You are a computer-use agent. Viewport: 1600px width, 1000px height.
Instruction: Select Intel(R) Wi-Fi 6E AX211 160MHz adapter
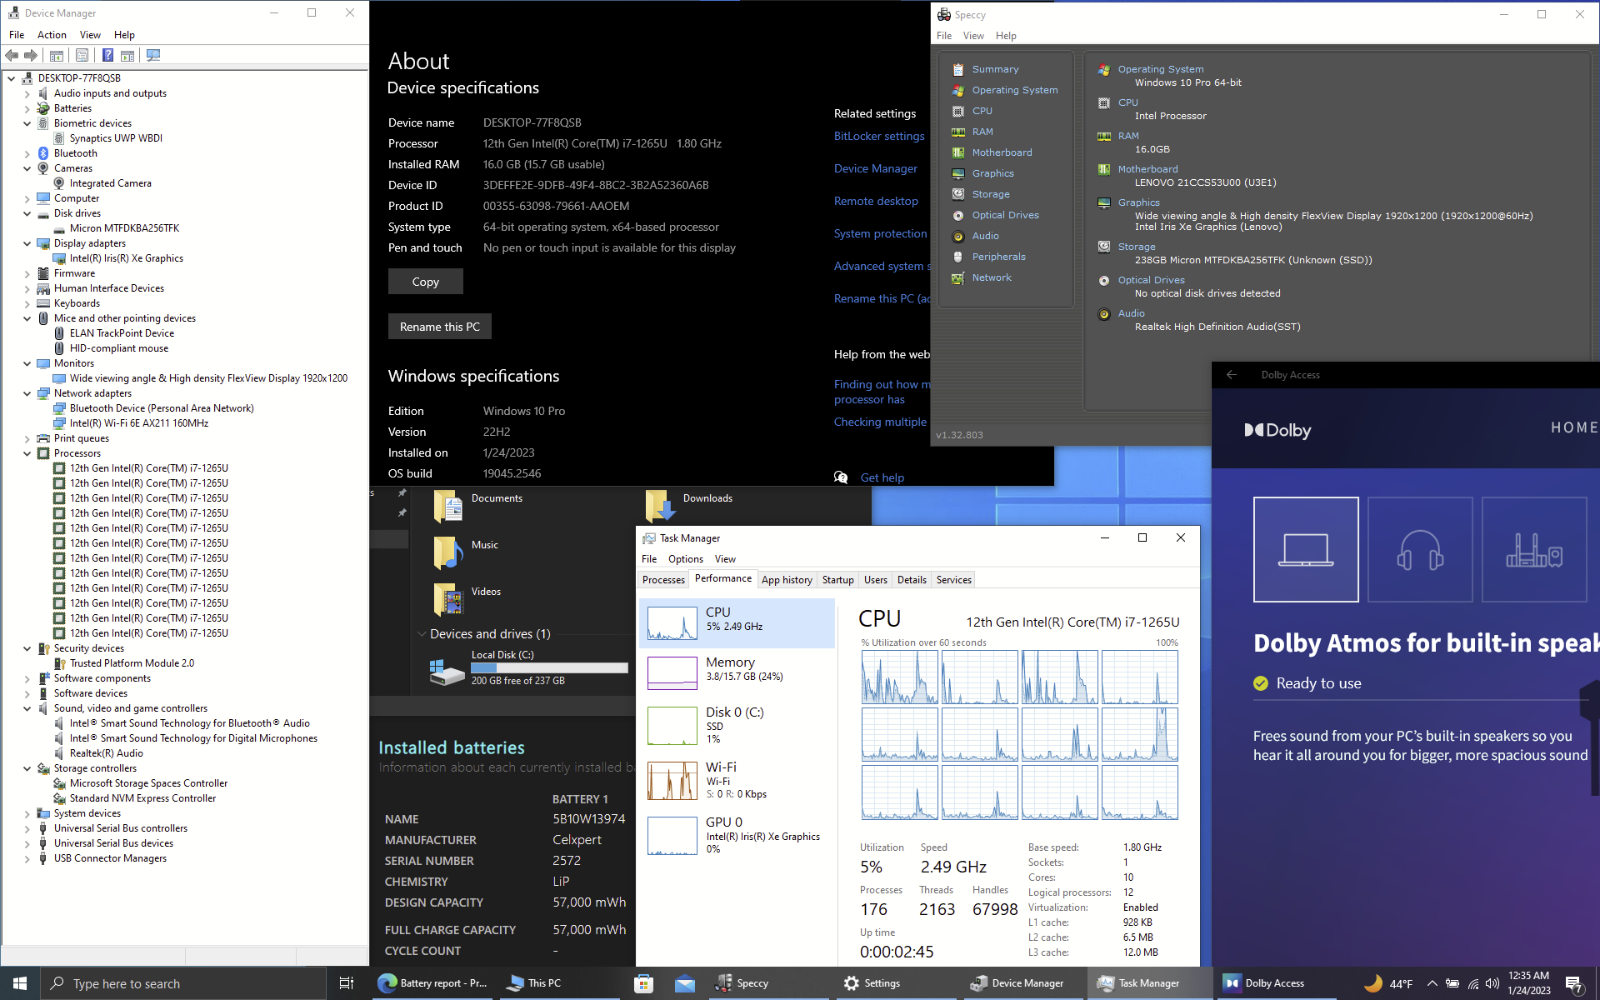point(139,424)
